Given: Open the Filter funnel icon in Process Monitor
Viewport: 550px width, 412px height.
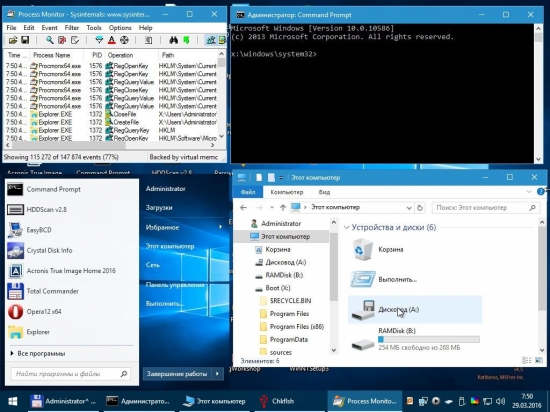Looking at the screenshot, I should click(x=99, y=40).
